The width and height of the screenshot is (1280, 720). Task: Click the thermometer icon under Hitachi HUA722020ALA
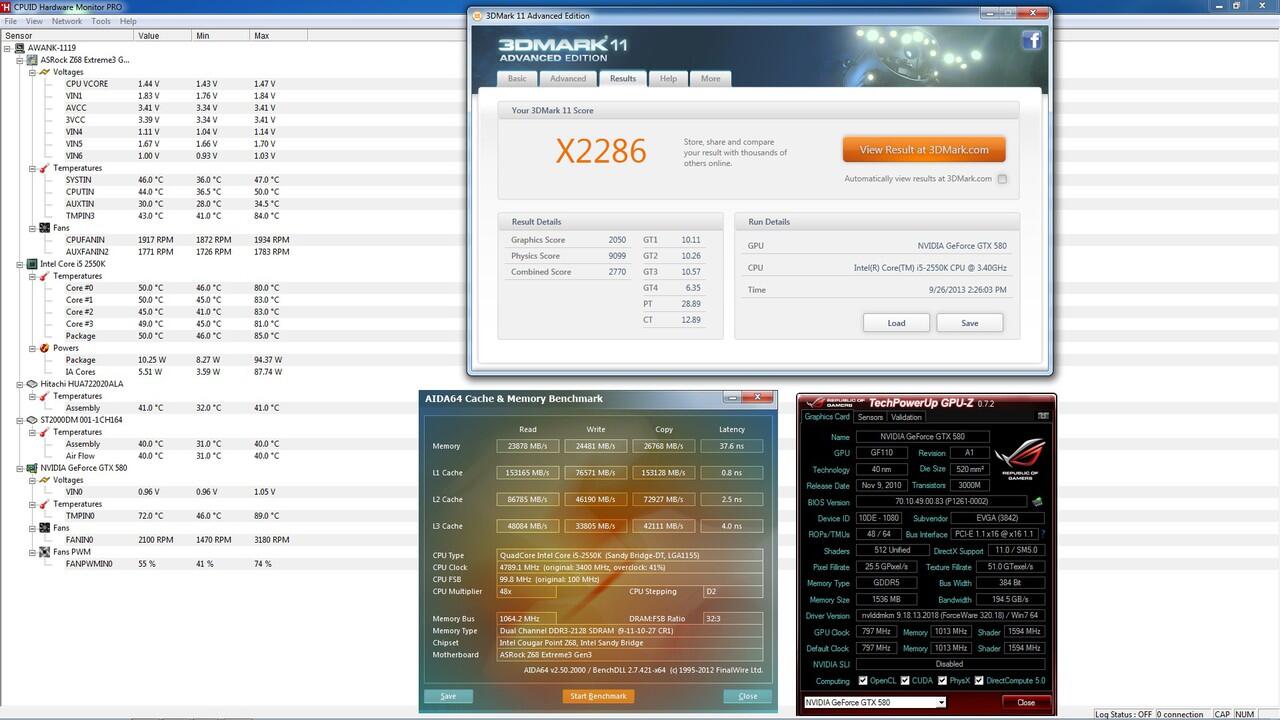[x=44, y=396]
